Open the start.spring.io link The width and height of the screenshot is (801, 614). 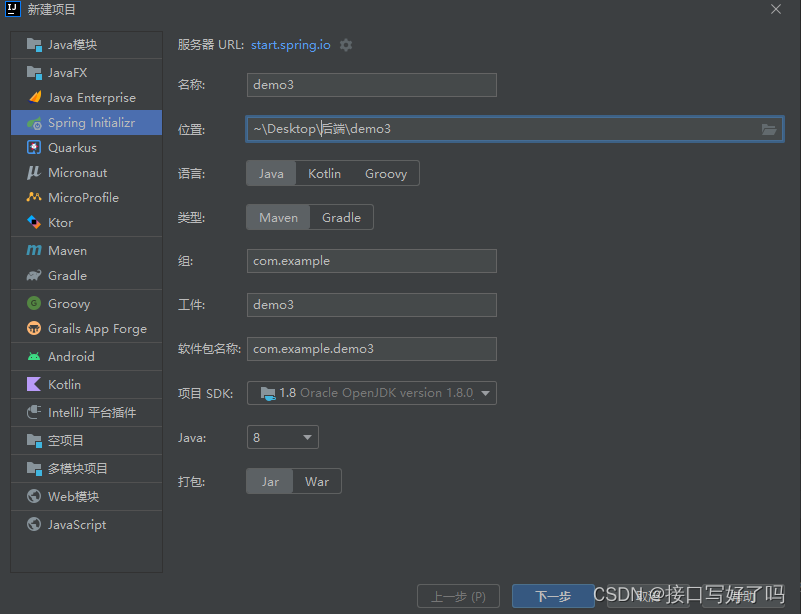click(291, 45)
